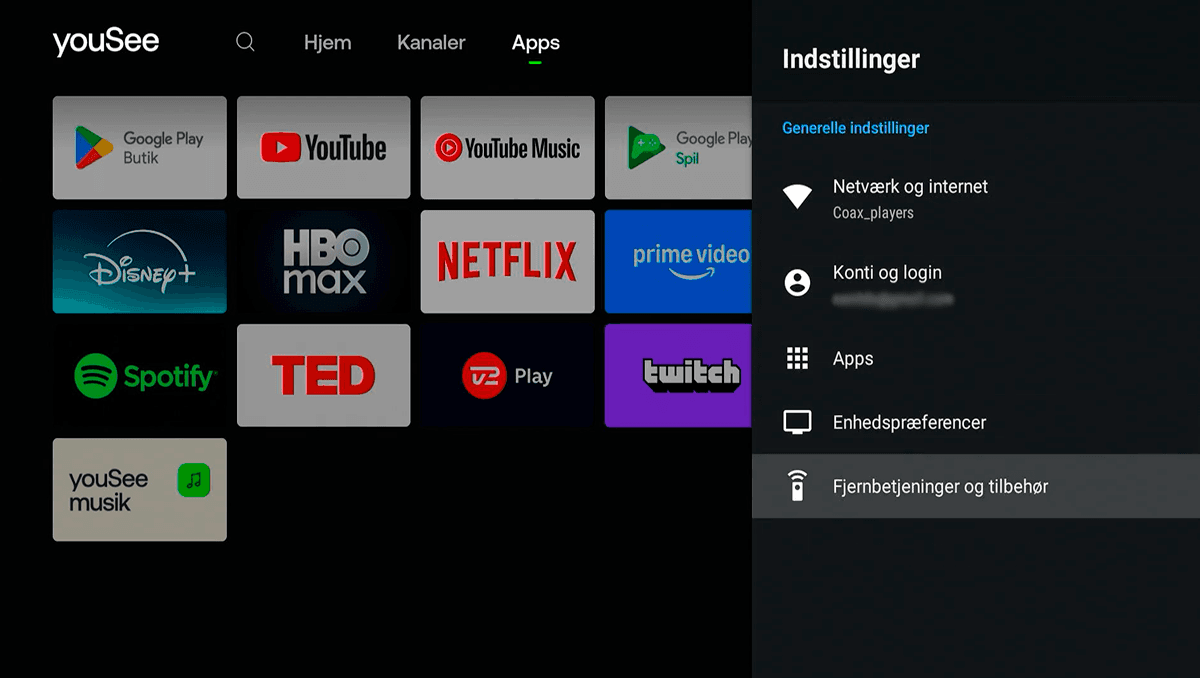Select the account profile icon next to Konti og login
This screenshot has width=1200, height=678.
797,283
